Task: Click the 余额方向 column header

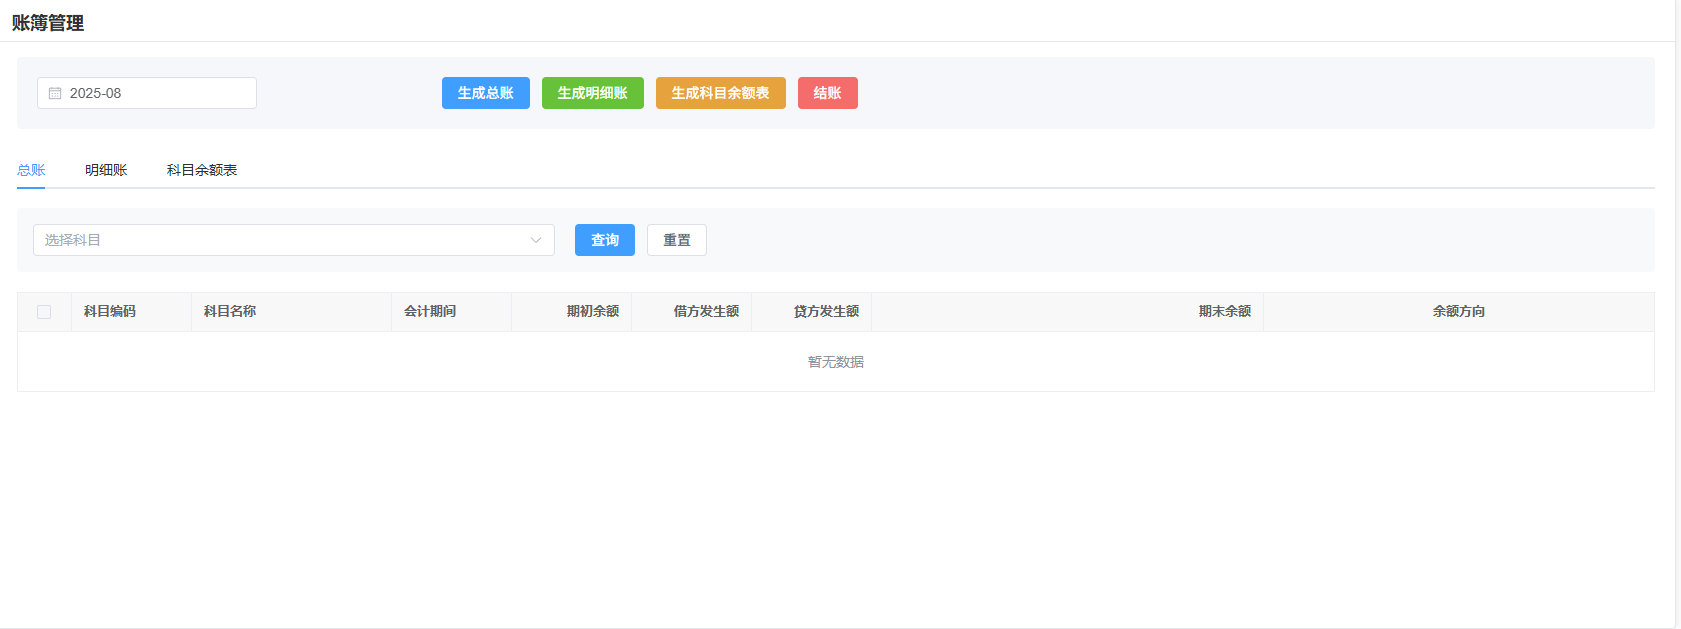Action: [x=1458, y=312]
